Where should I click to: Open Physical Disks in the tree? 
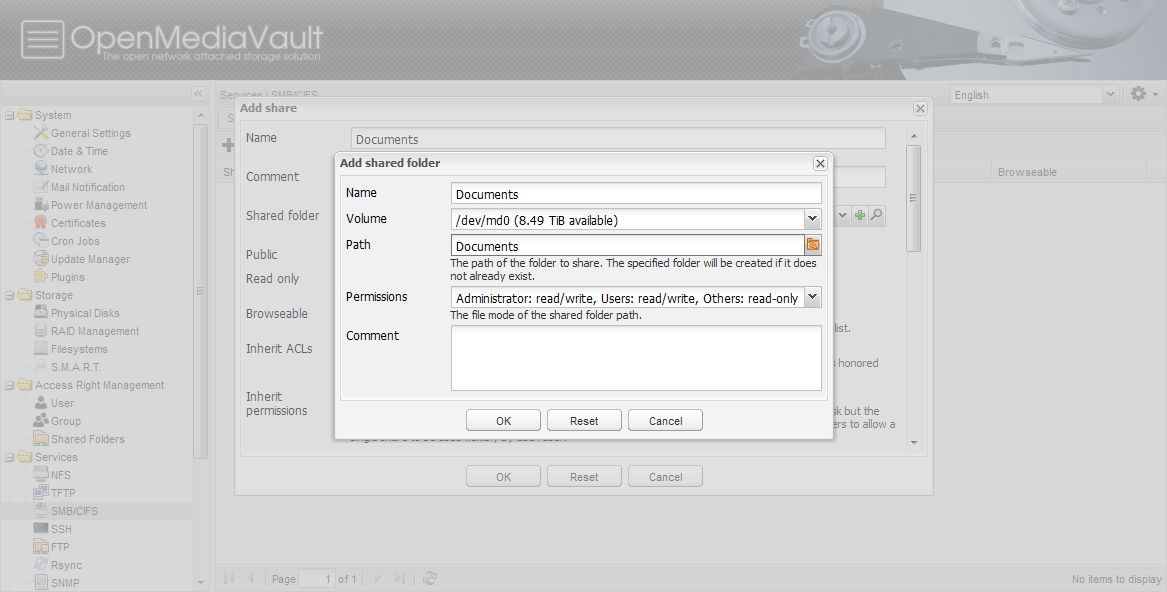tap(85, 313)
